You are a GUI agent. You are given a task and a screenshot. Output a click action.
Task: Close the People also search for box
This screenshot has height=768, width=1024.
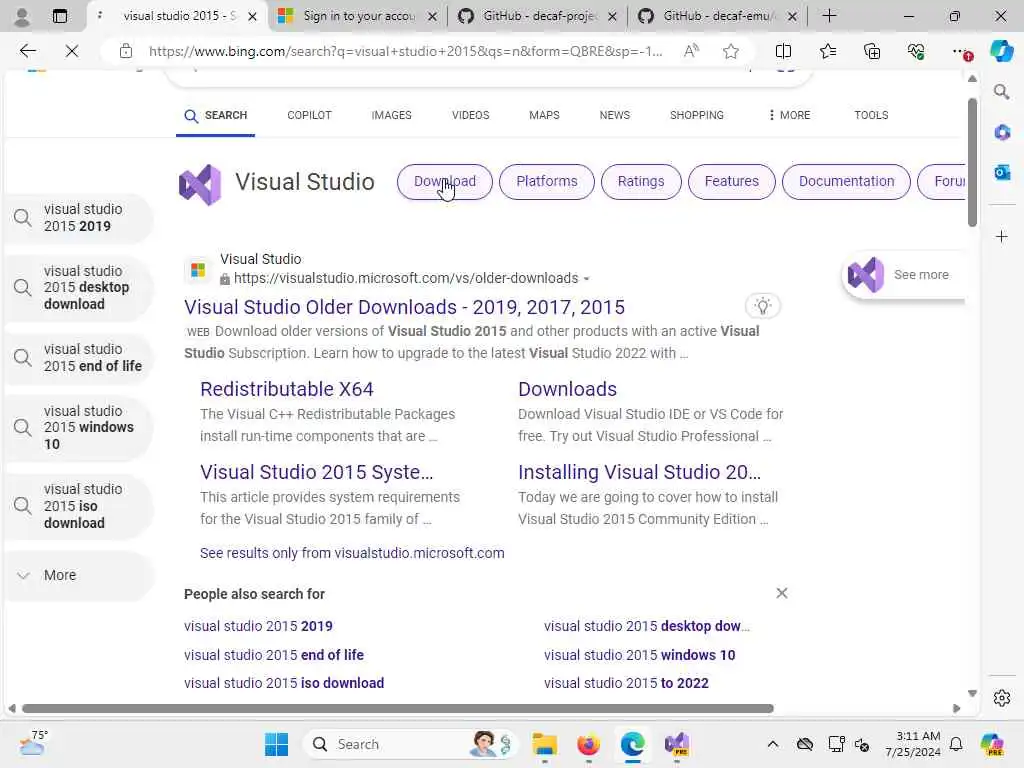pyautogui.click(x=782, y=593)
